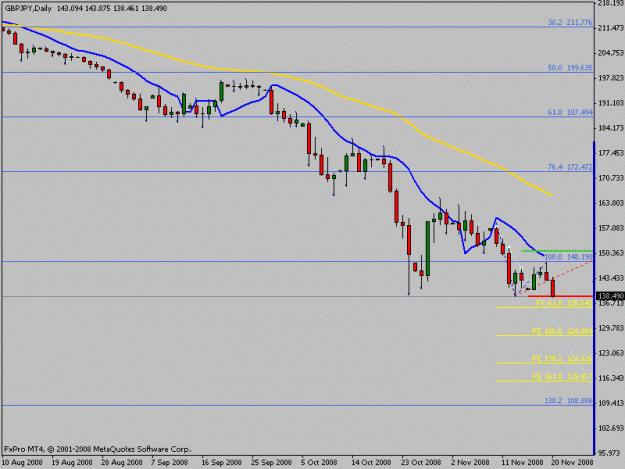Click the current price tag 138.490
The width and height of the screenshot is (625, 469).
[x=610, y=296]
